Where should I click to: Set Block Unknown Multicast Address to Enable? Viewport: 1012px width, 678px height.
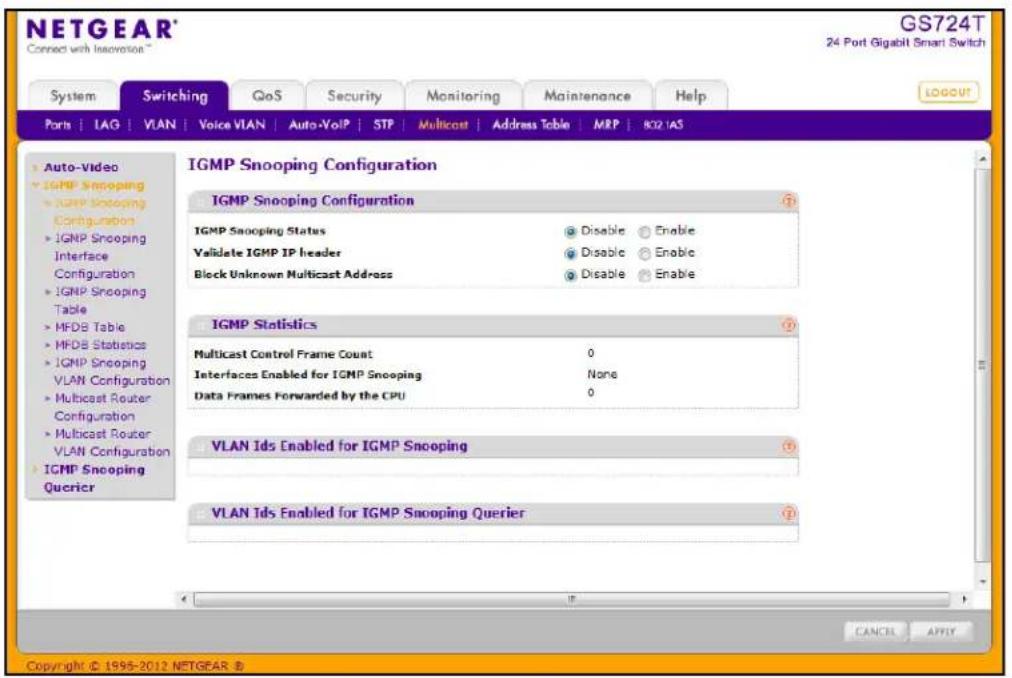(644, 276)
